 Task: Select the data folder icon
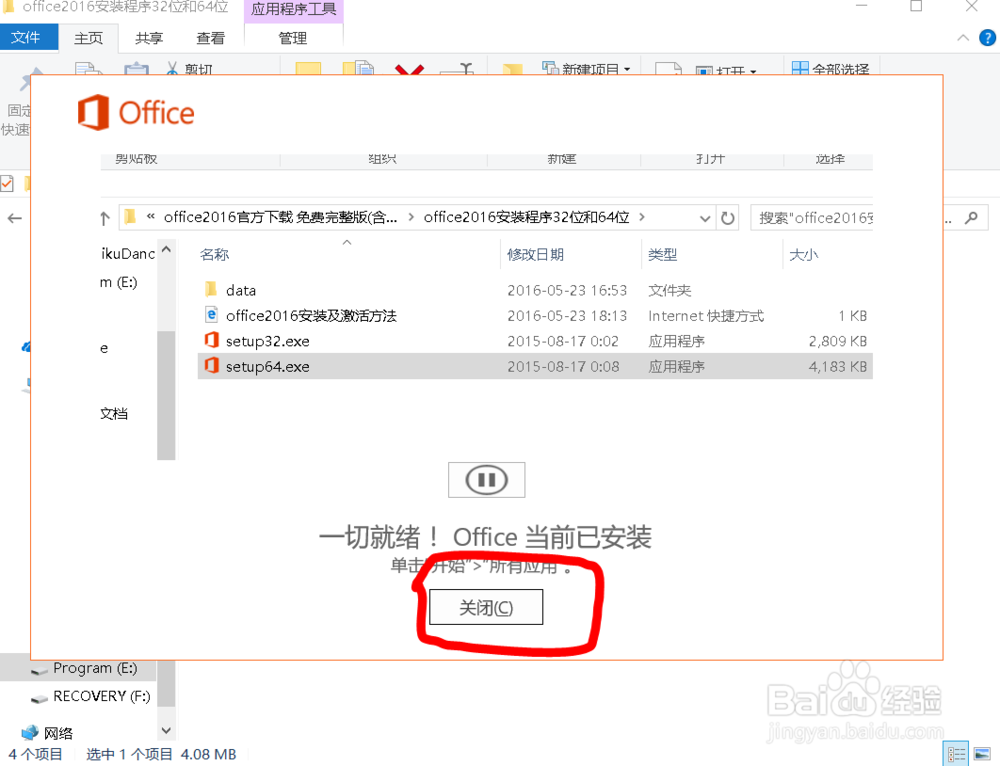tap(211, 290)
